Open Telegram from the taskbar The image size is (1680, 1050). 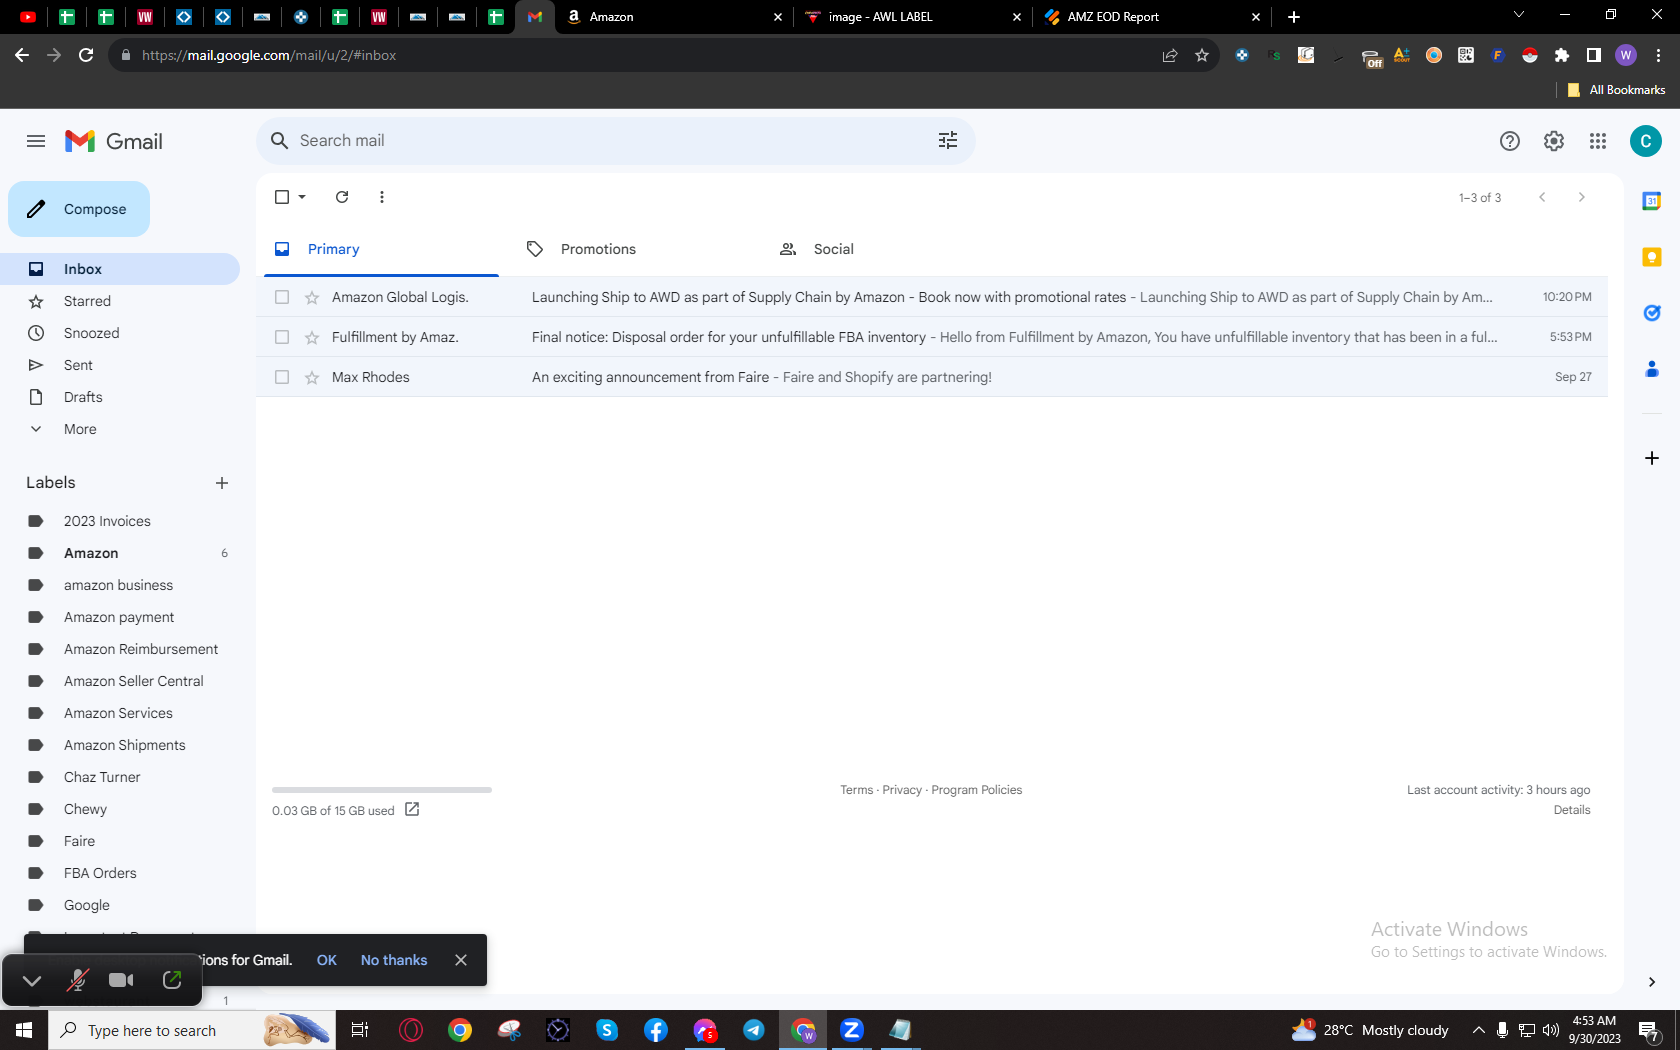(x=754, y=1030)
